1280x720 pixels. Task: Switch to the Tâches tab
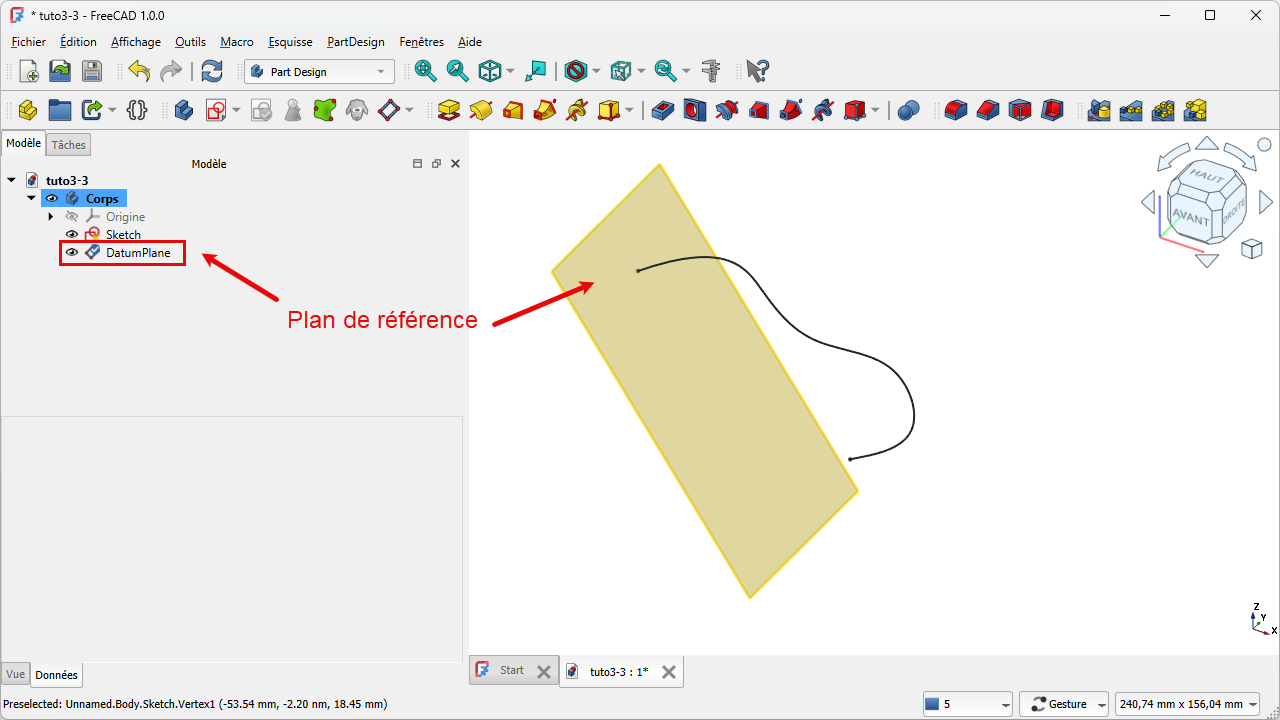click(x=69, y=145)
